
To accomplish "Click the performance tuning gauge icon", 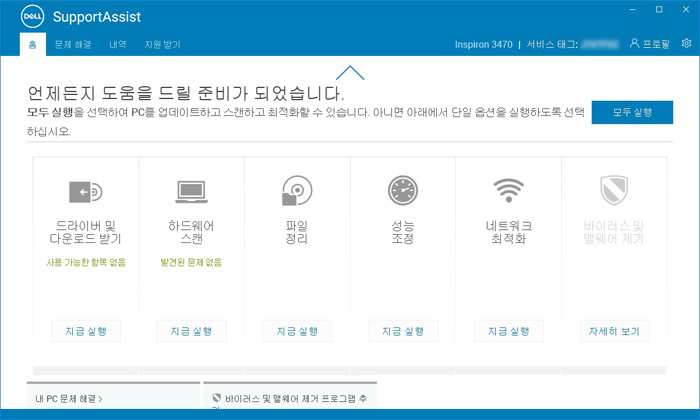I will point(403,191).
